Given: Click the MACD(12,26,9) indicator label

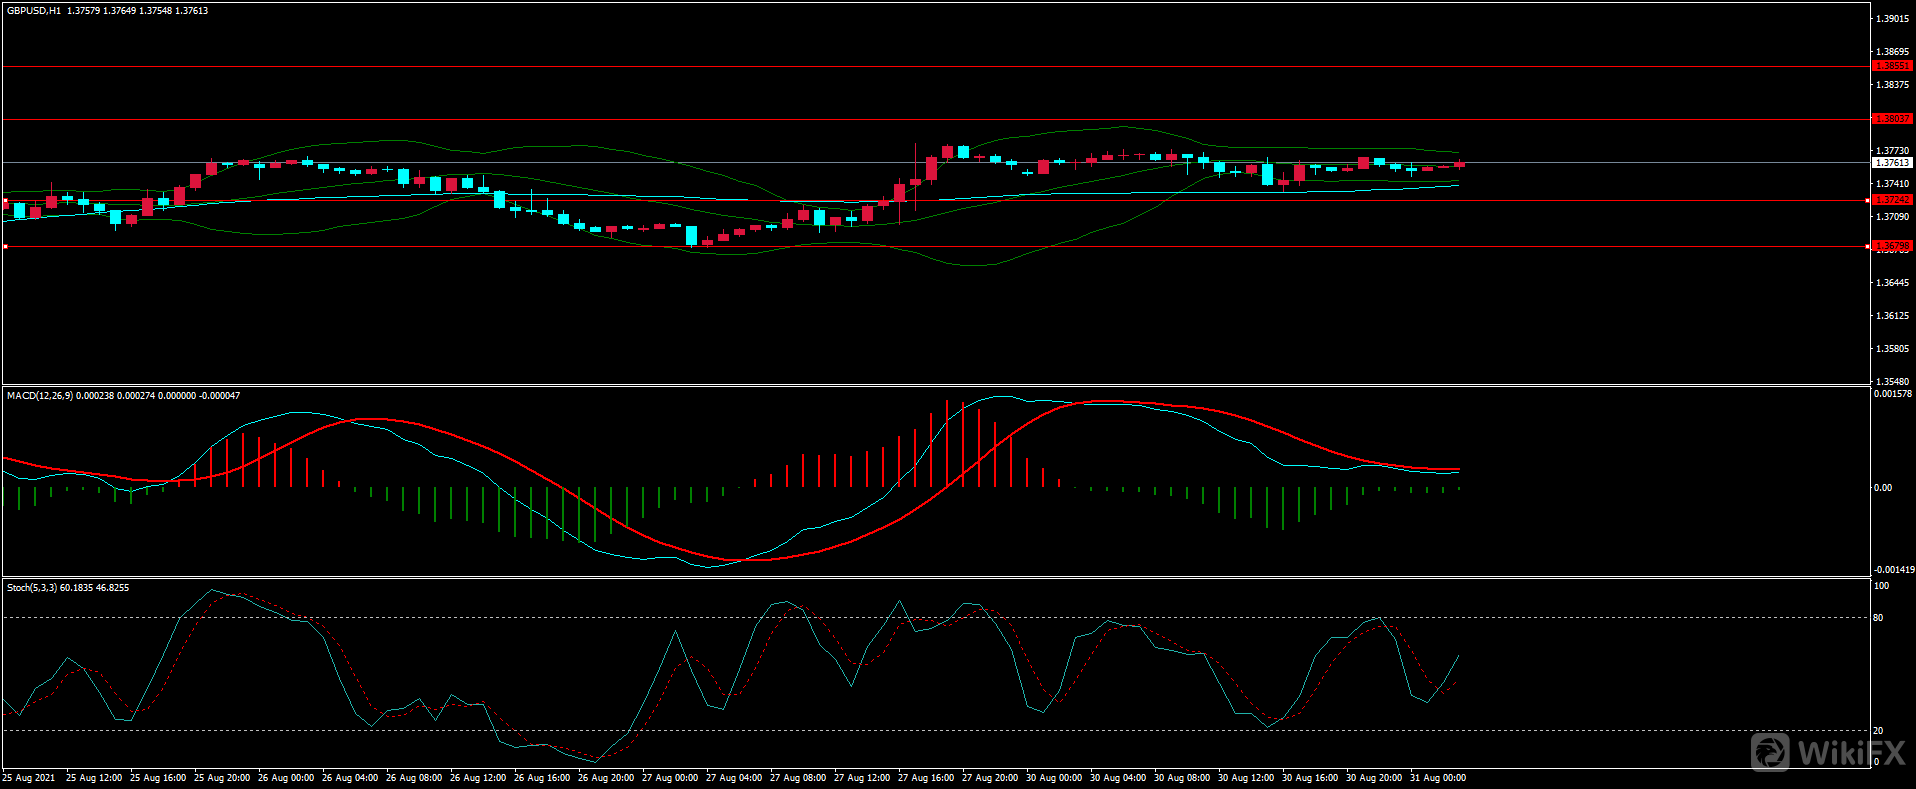Looking at the screenshot, I should coord(40,396).
